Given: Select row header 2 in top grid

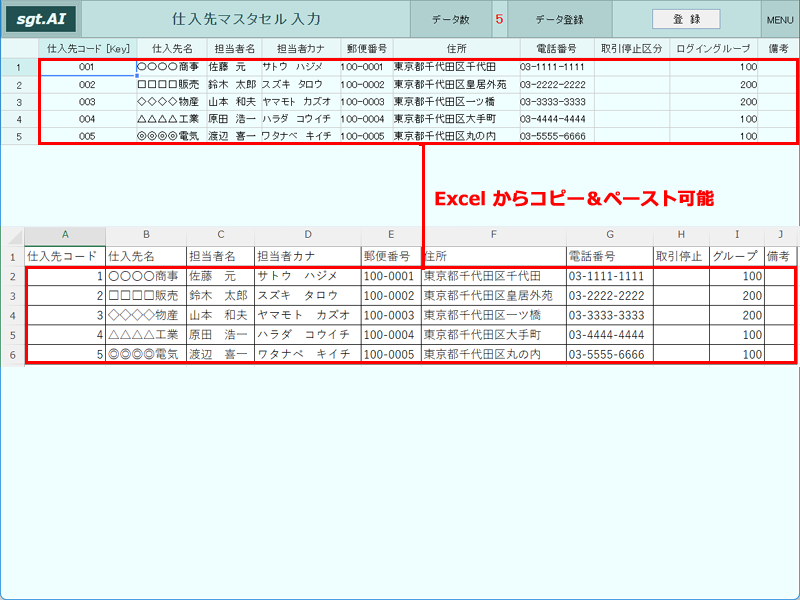Looking at the screenshot, I should click(19, 85).
